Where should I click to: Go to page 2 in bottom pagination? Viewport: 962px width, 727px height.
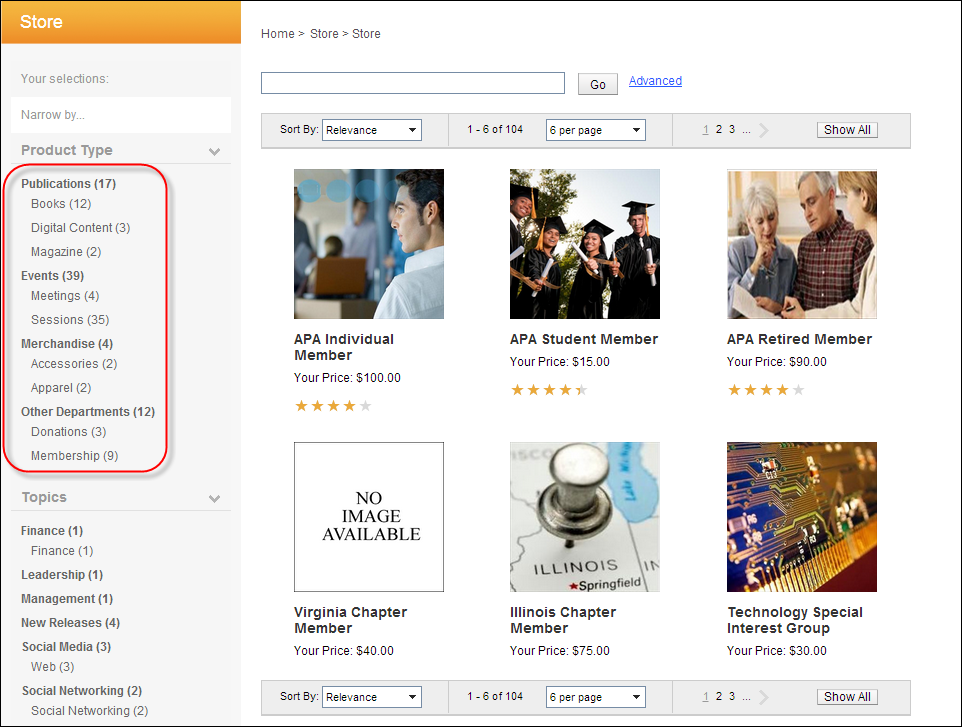(719, 696)
